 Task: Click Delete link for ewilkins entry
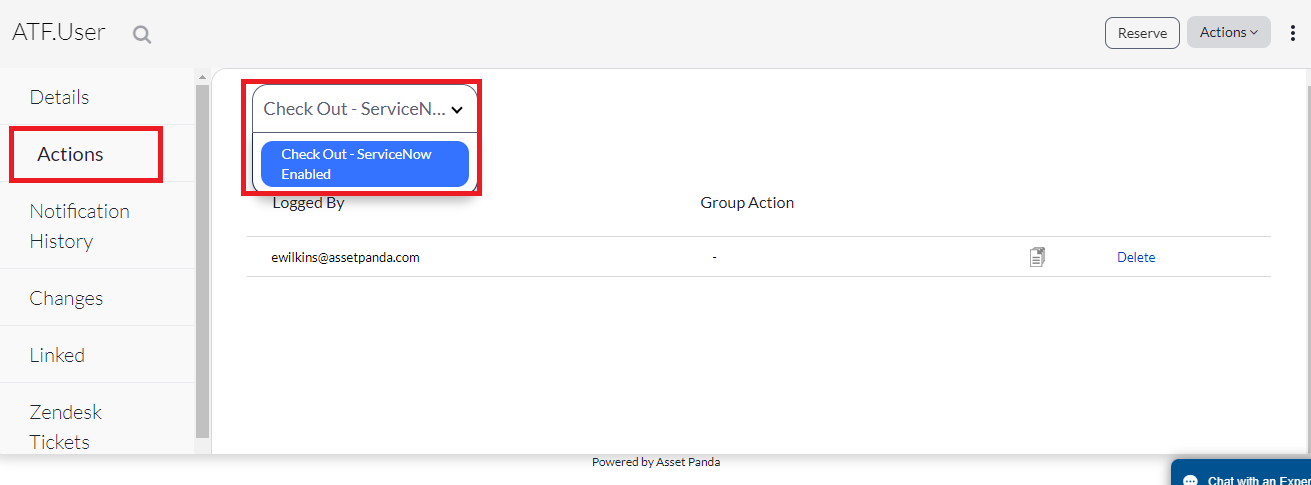coord(1136,257)
